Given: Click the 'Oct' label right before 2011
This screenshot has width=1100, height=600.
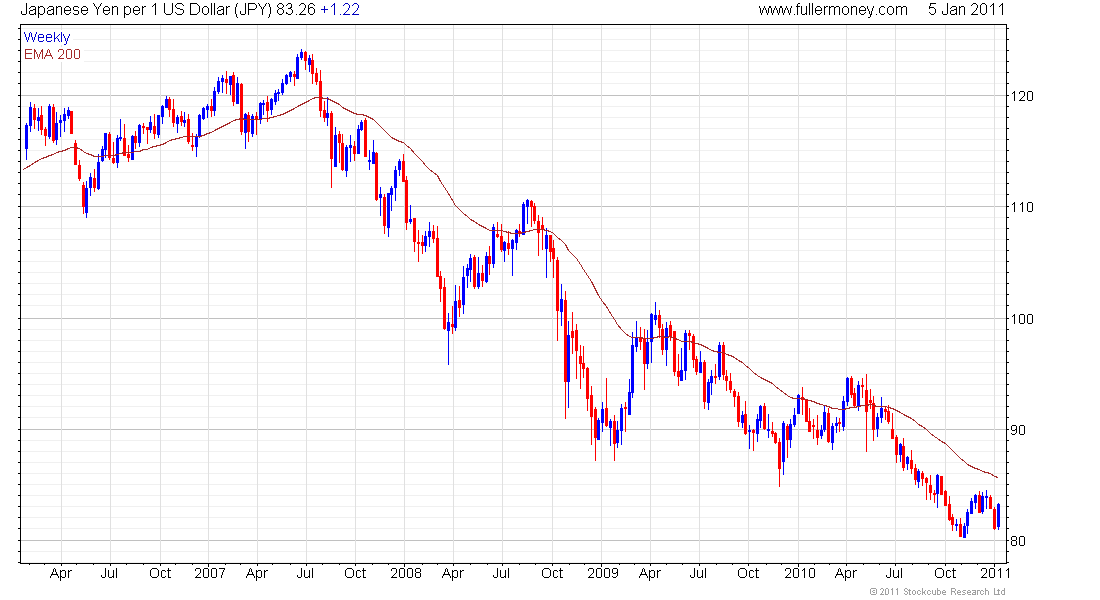Looking at the screenshot, I should click(x=945, y=573).
